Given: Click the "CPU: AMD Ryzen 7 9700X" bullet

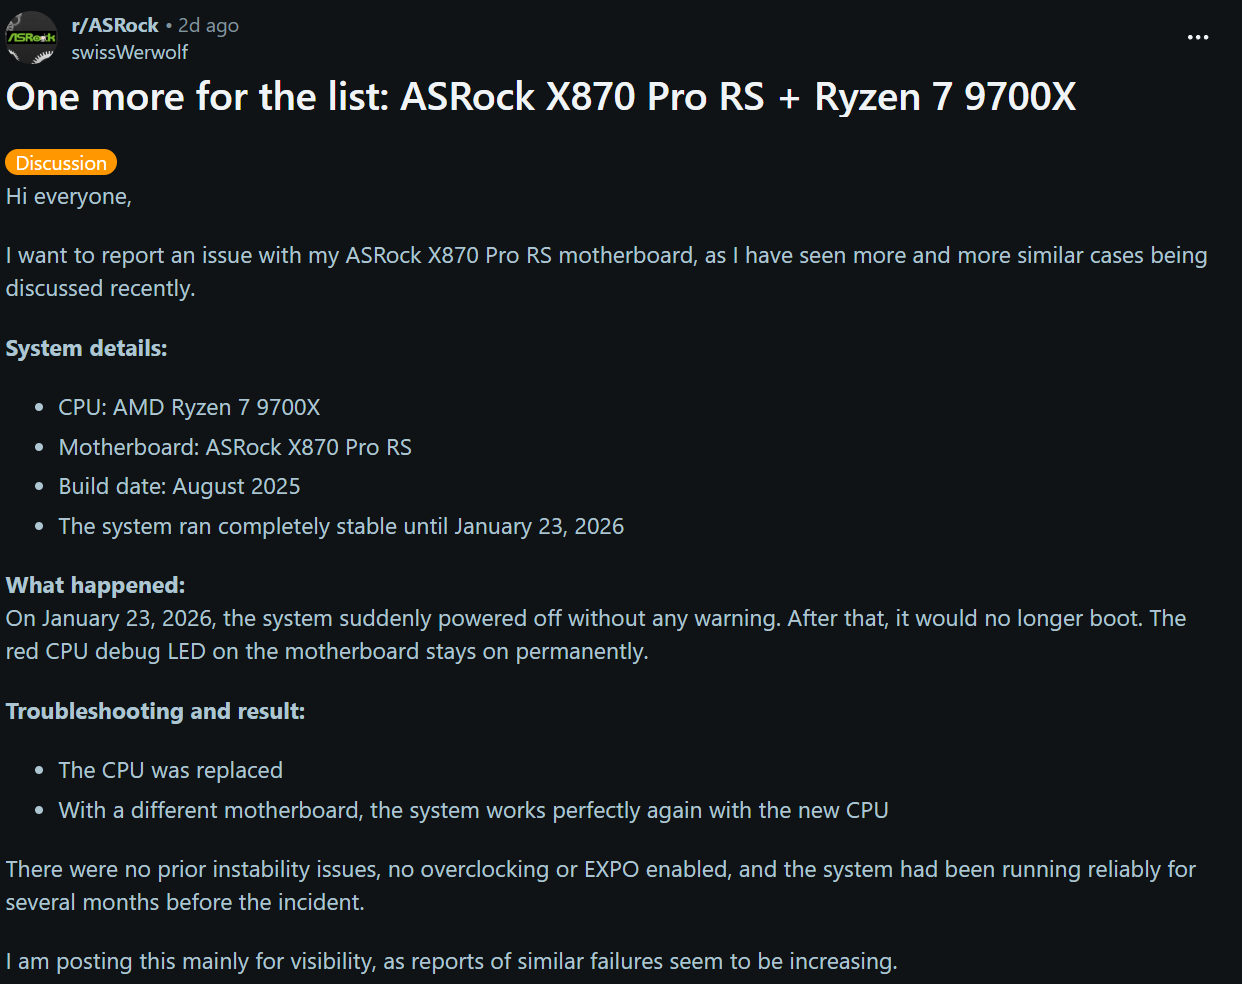Looking at the screenshot, I should coord(189,407).
